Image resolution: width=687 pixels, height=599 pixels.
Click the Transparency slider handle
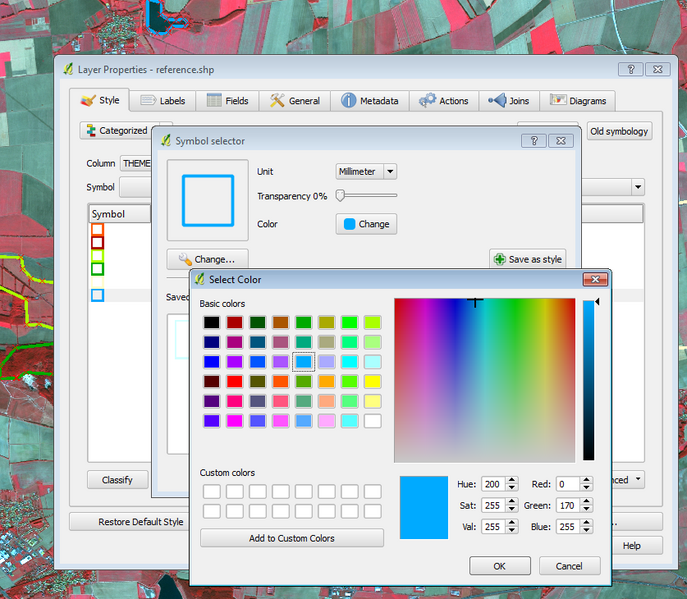(x=340, y=195)
